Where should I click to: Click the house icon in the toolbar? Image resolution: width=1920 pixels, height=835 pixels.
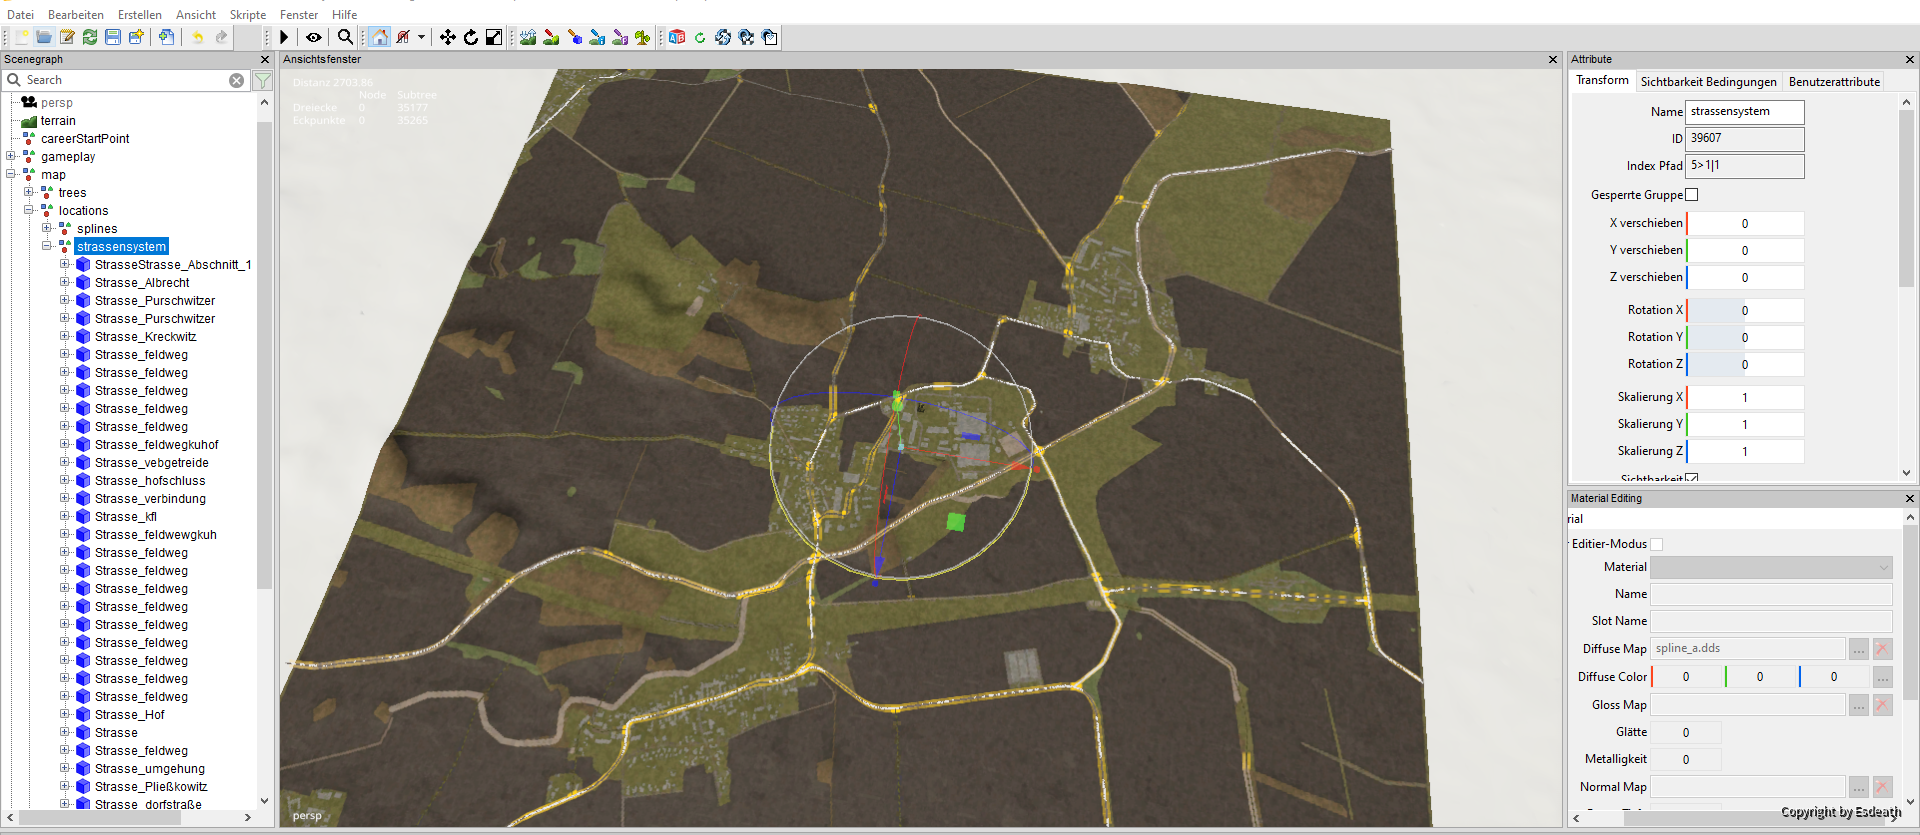click(380, 37)
